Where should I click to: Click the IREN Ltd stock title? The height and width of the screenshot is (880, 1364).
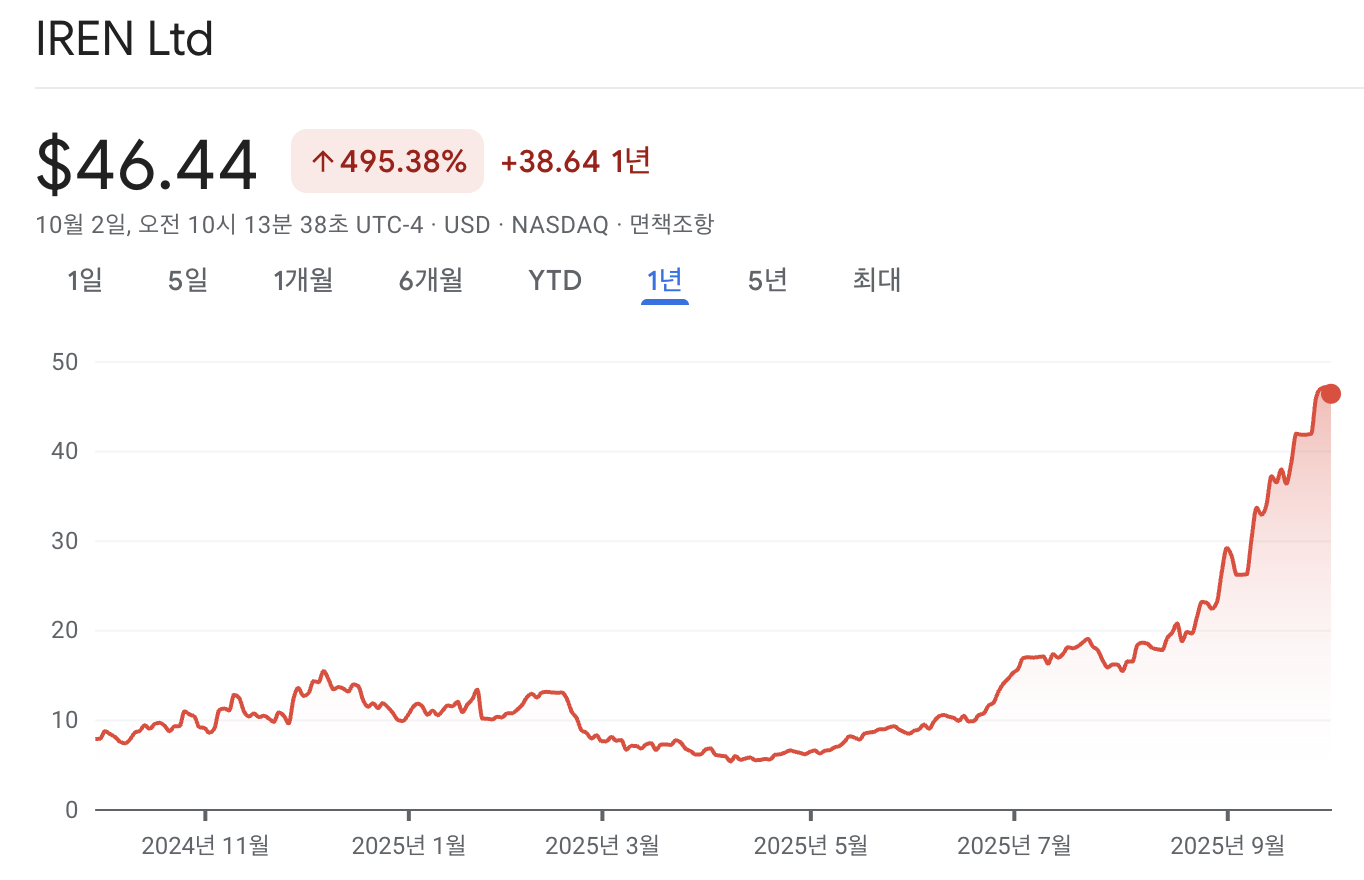coord(123,40)
